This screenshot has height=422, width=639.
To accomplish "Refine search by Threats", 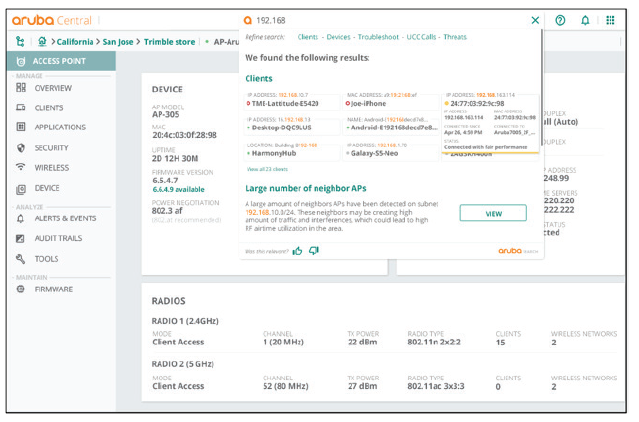I will coord(455,37).
